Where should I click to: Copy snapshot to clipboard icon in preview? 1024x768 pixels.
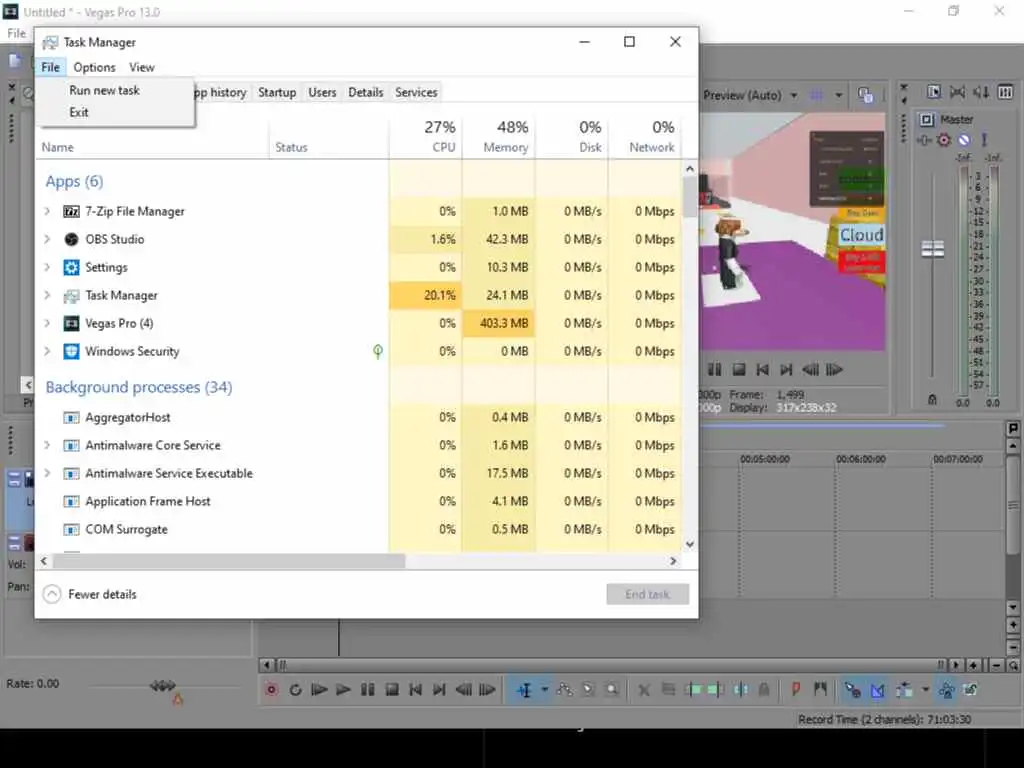click(x=865, y=95)
